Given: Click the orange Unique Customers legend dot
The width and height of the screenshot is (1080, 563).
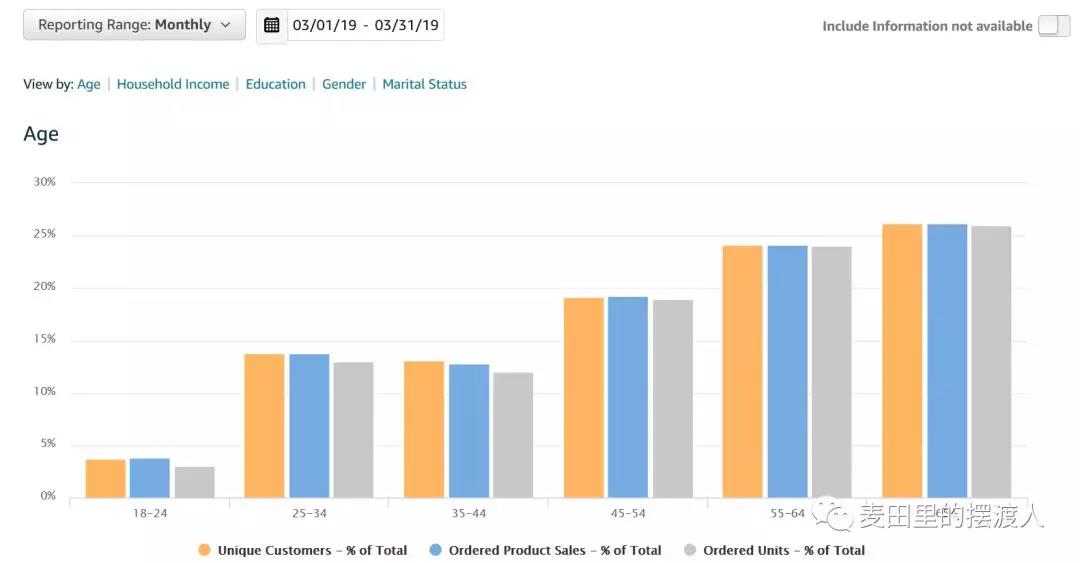Looking at the screenshot, I should (x=205, y=550).
